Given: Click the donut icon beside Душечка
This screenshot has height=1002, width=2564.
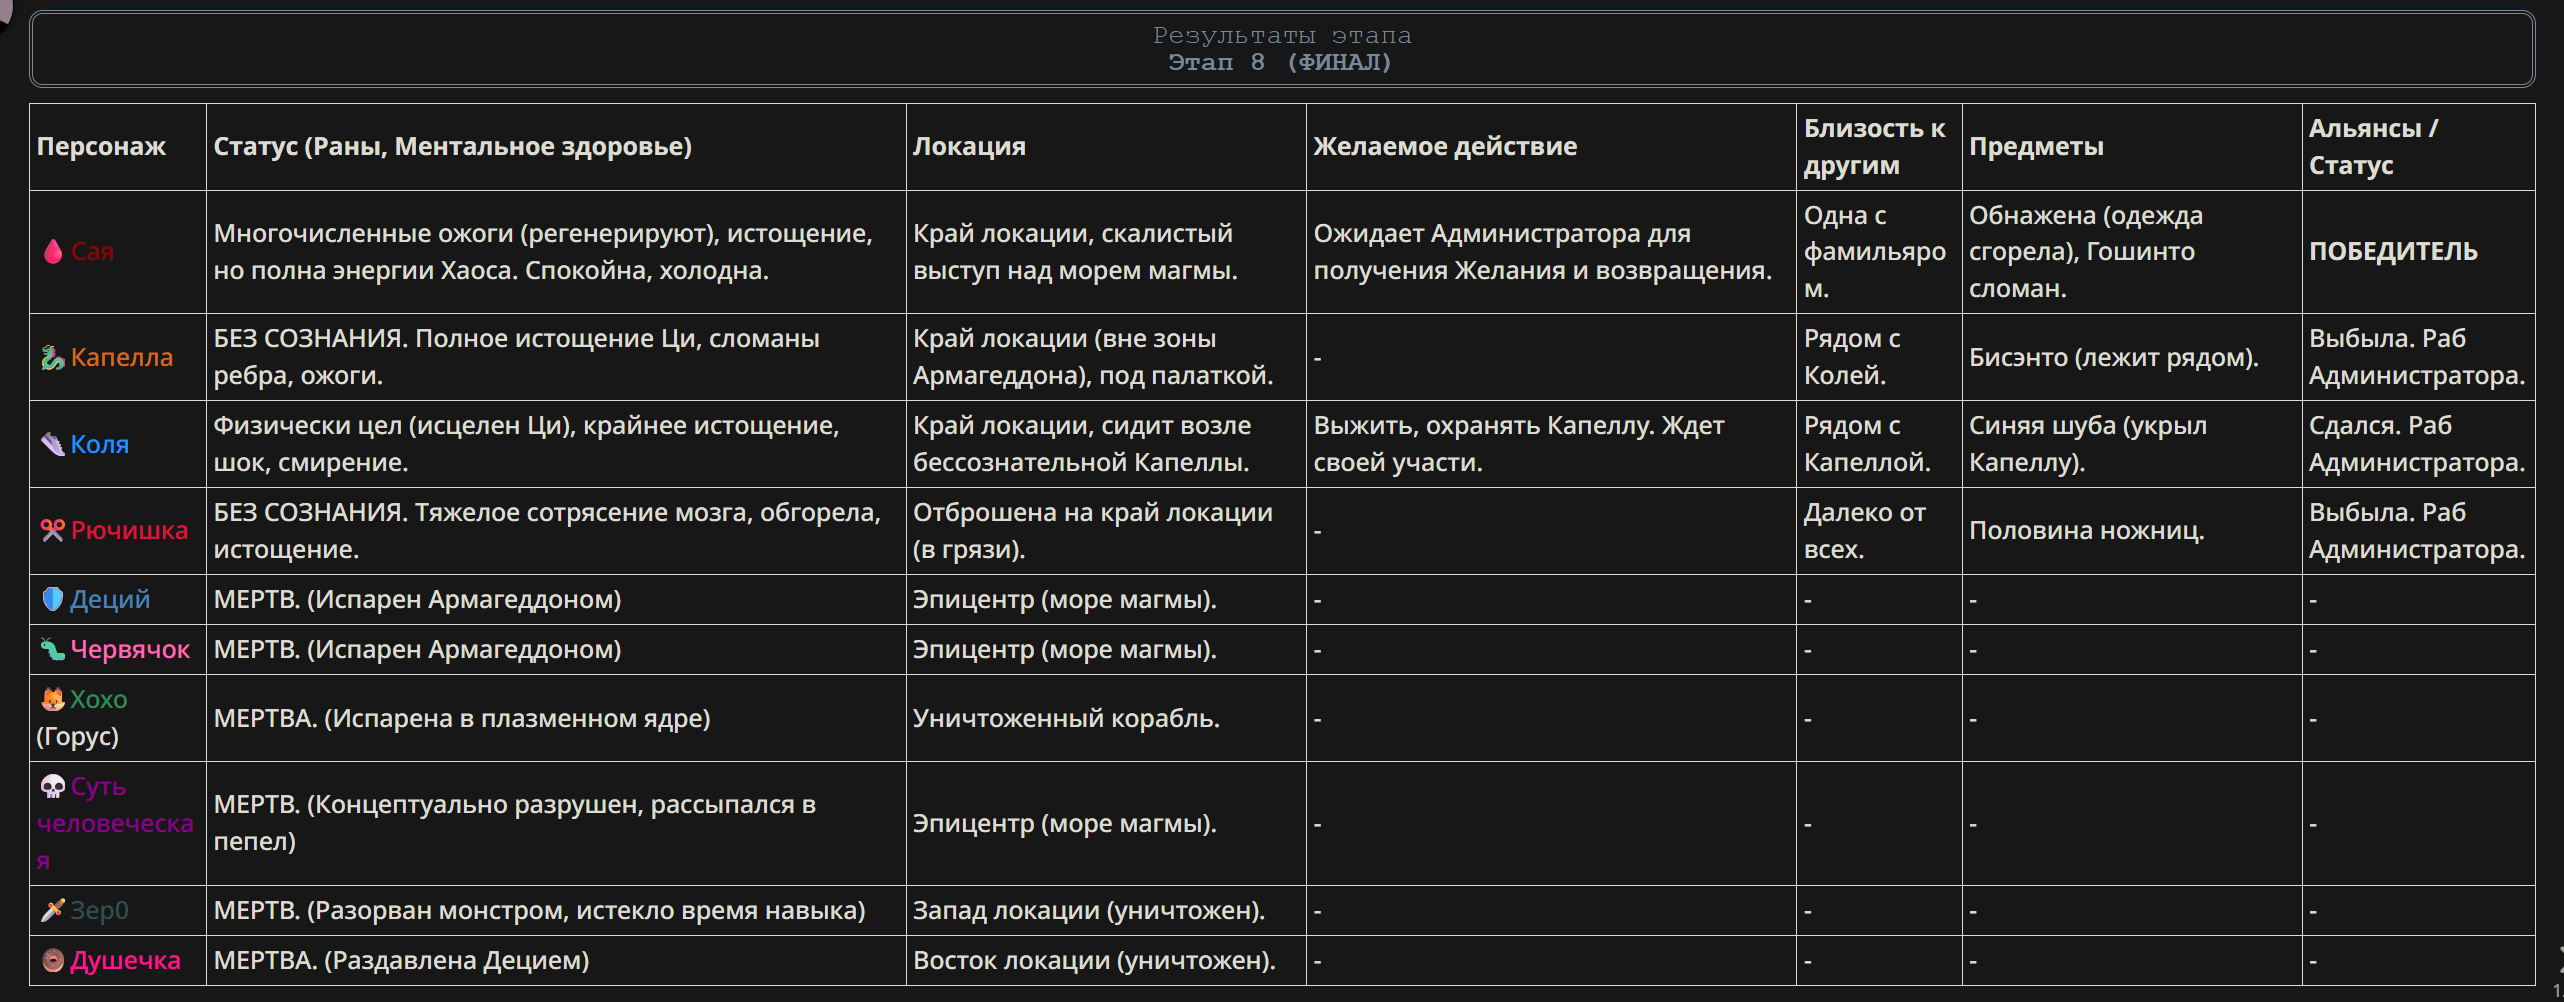Looking at the screenshot, I should (53, 960).
